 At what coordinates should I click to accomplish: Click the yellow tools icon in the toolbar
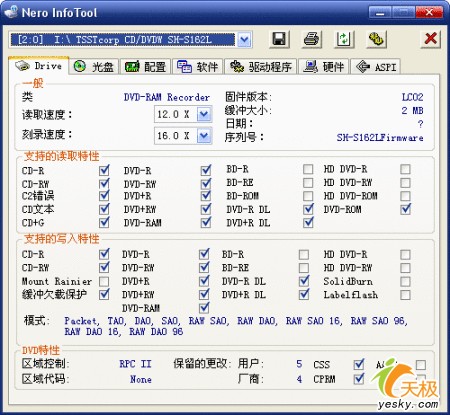click(x=376, y=39)
